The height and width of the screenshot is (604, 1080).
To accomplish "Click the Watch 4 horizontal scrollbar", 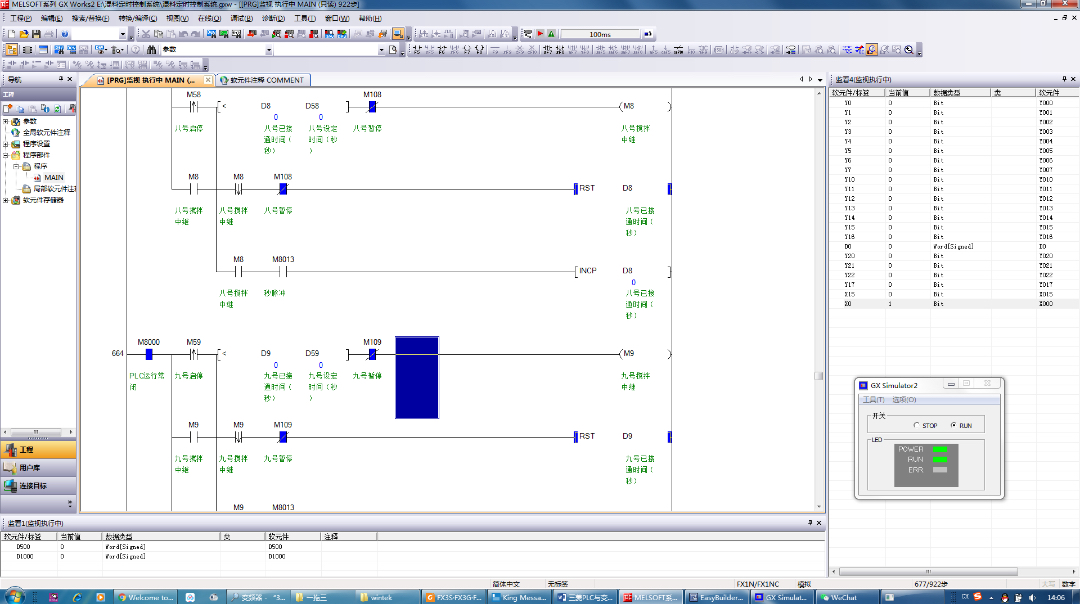I will click(x=928, y=572).
